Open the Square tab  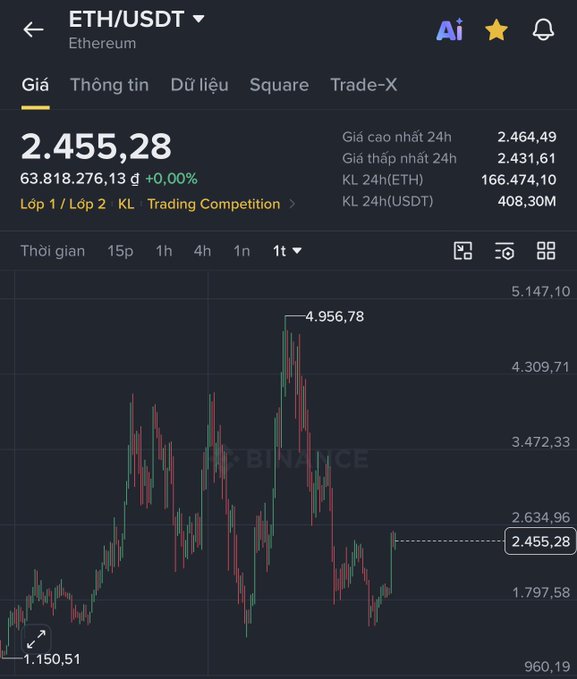coord(279,85)
